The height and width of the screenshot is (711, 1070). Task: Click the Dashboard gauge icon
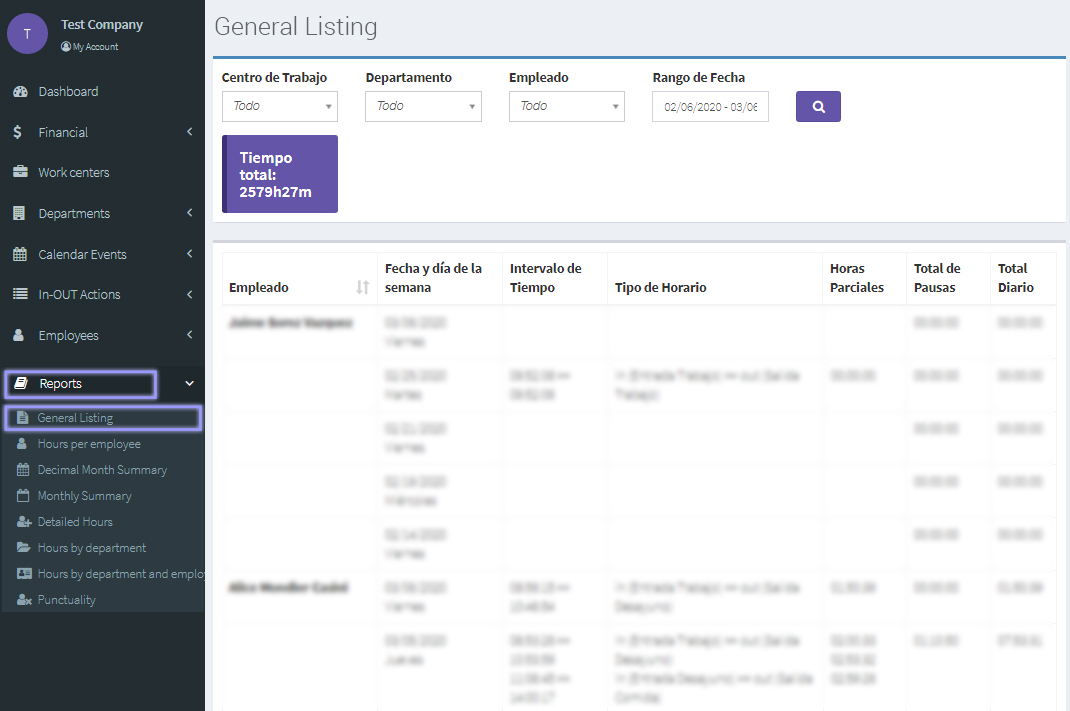pyautogui.click(x=20, y=92)
